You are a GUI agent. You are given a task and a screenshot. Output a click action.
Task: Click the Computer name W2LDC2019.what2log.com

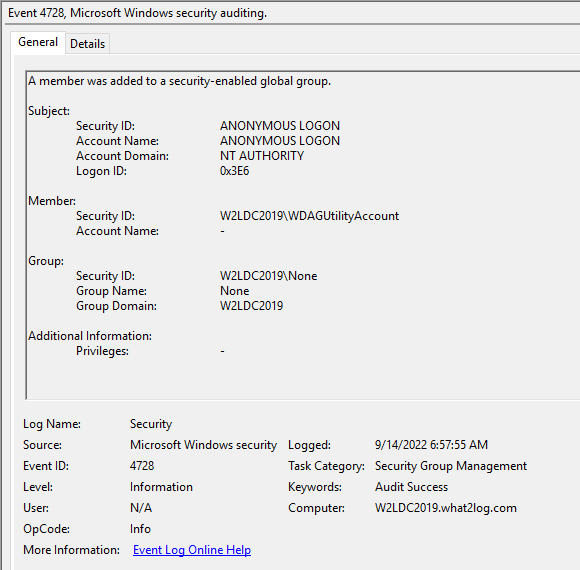point(446,508)
